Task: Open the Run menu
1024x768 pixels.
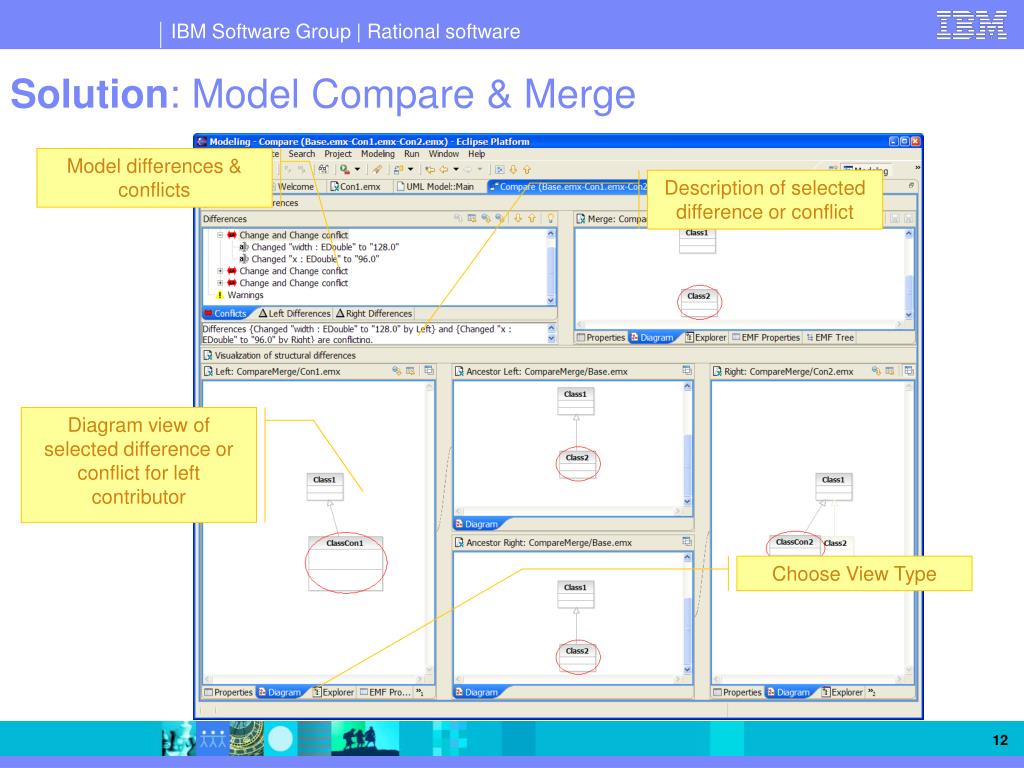Action: tap(411, 154)
